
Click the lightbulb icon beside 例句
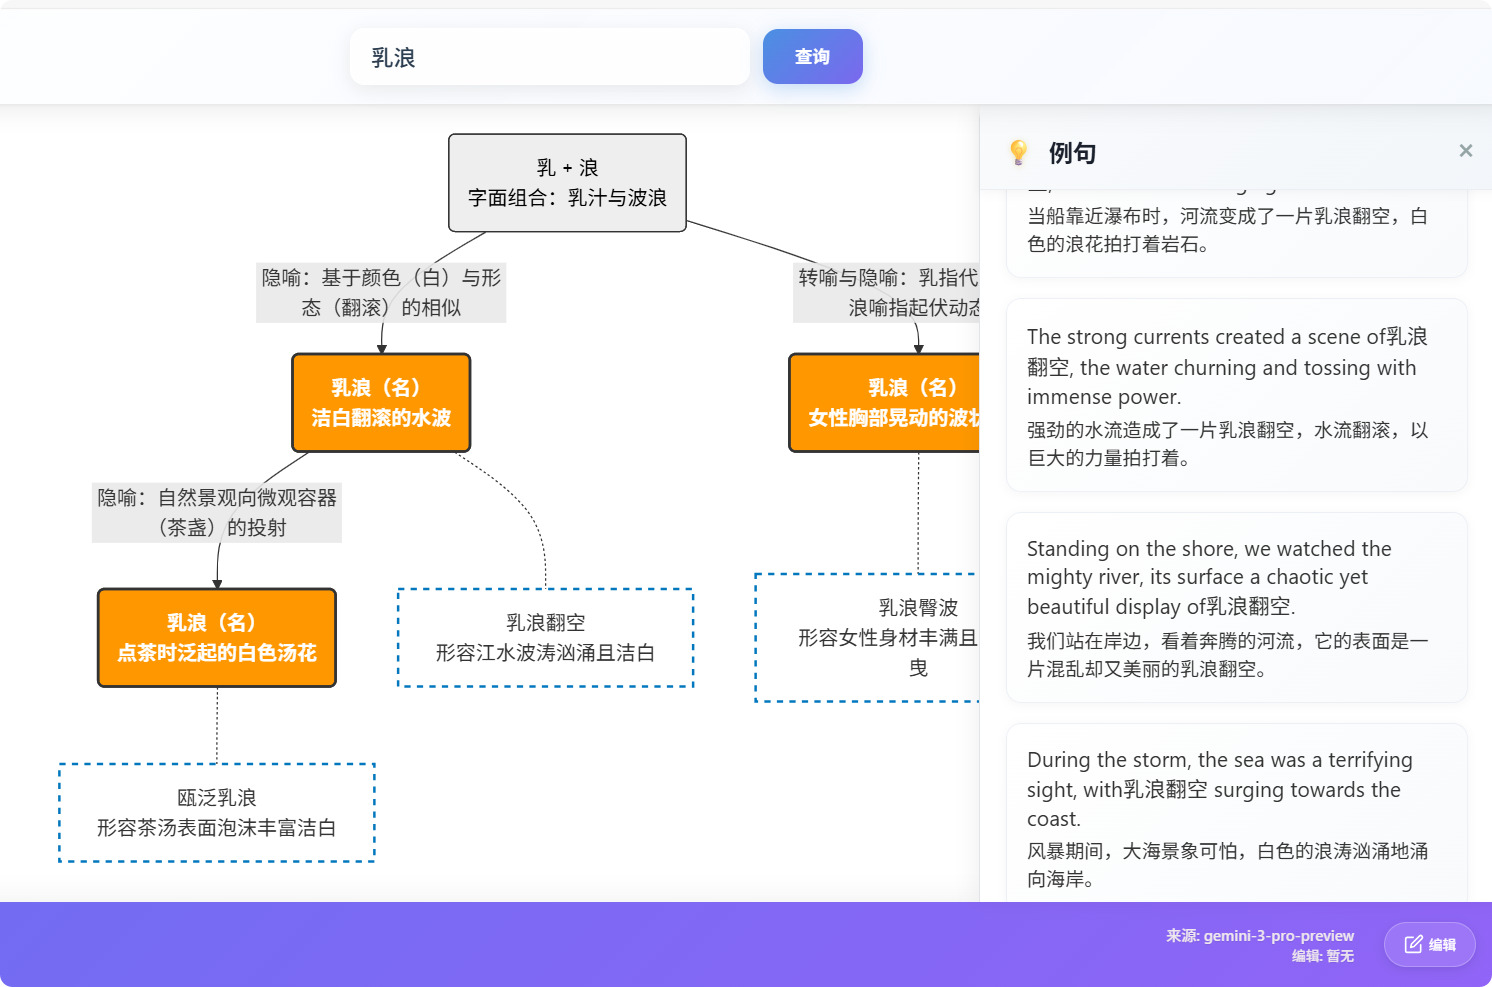click(x=1018, y=152)
